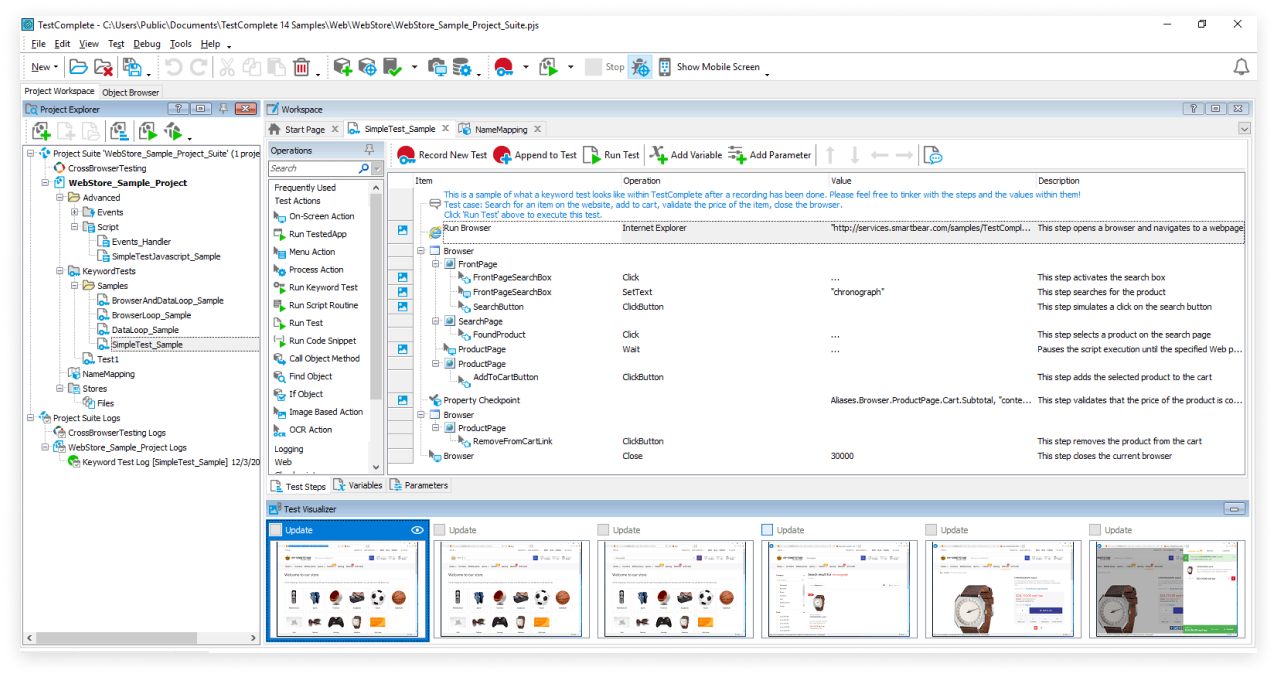Collapse the Stores node in the tree
Viewport: 1277px width, 677px height.
[60, 389]
